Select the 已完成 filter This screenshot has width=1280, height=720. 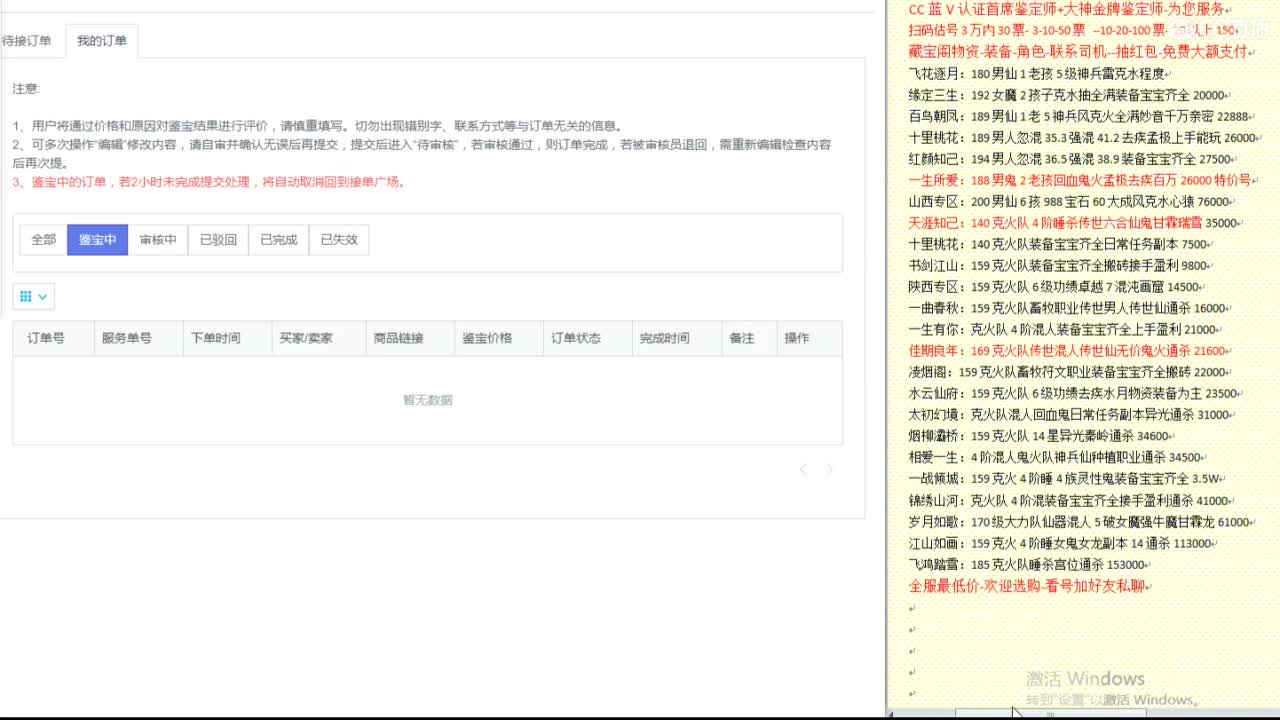(x=276, y=239)
